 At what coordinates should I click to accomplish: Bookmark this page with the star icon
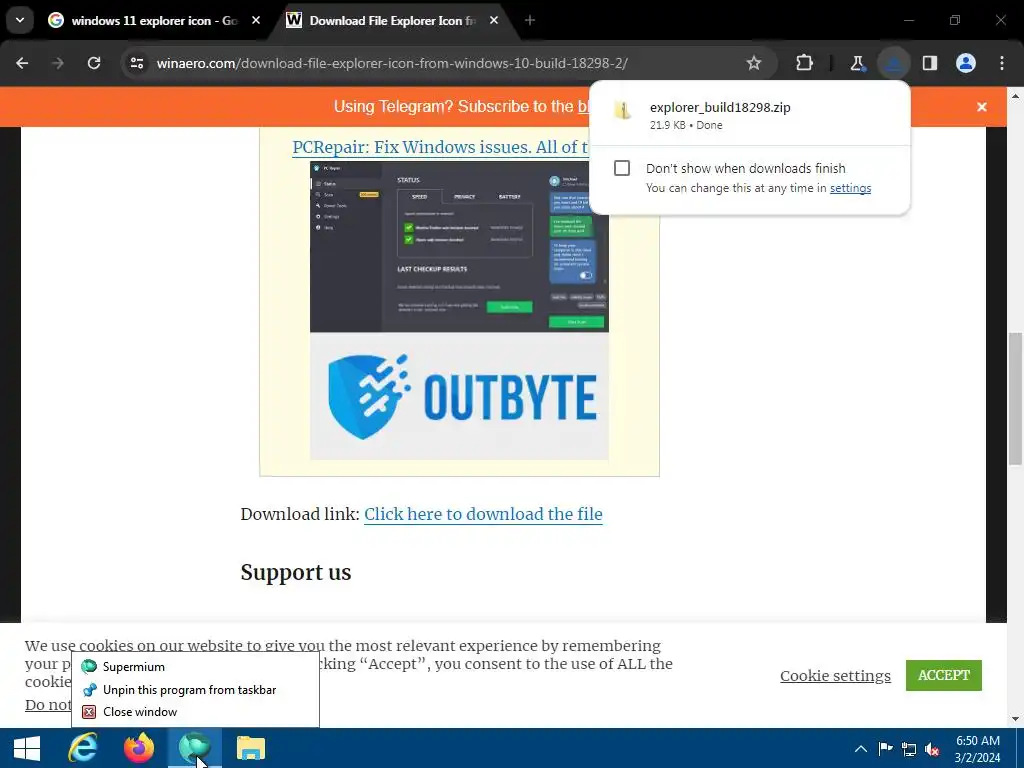pyautogui.click(x=754, y=63)
